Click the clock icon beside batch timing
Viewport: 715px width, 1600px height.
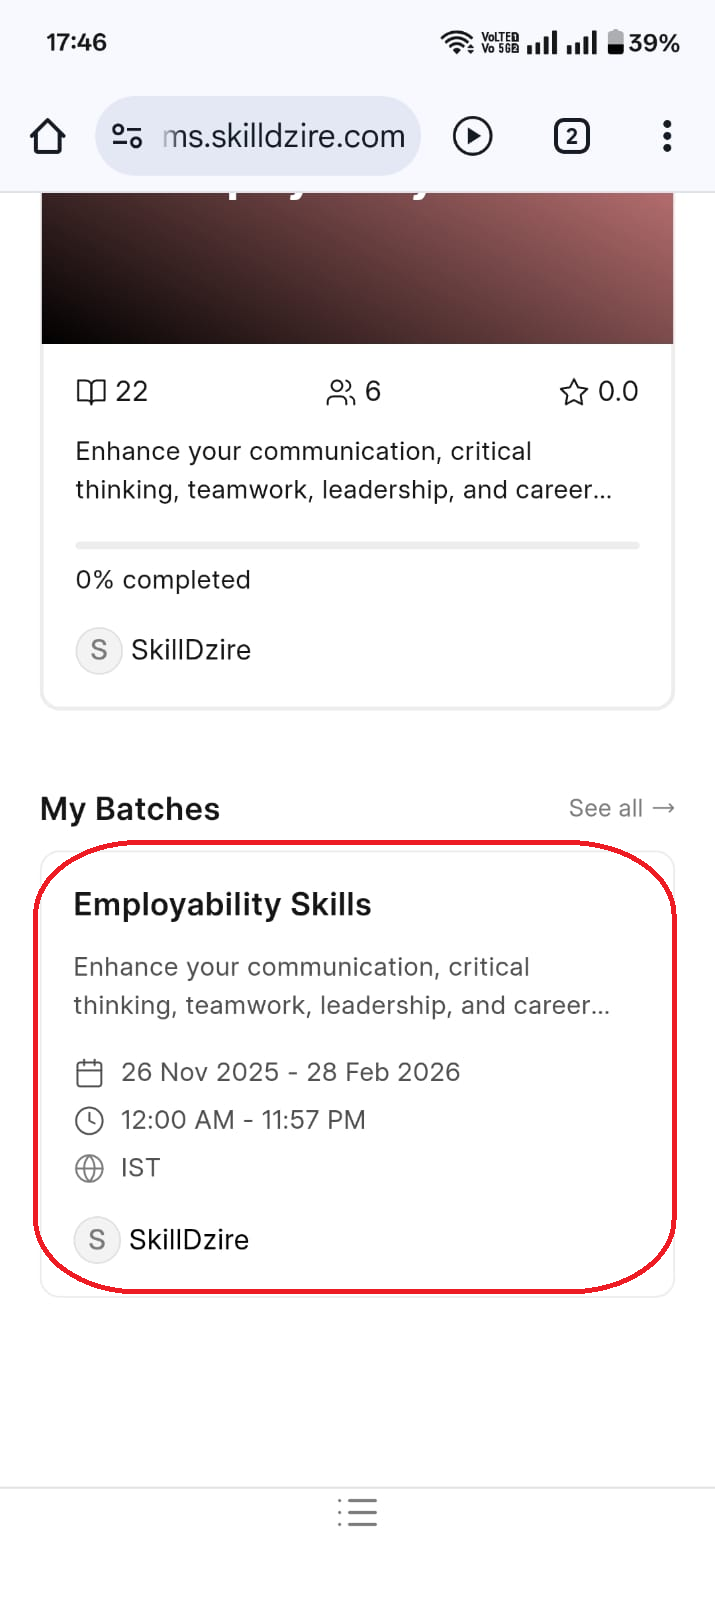pos(90,1121)
